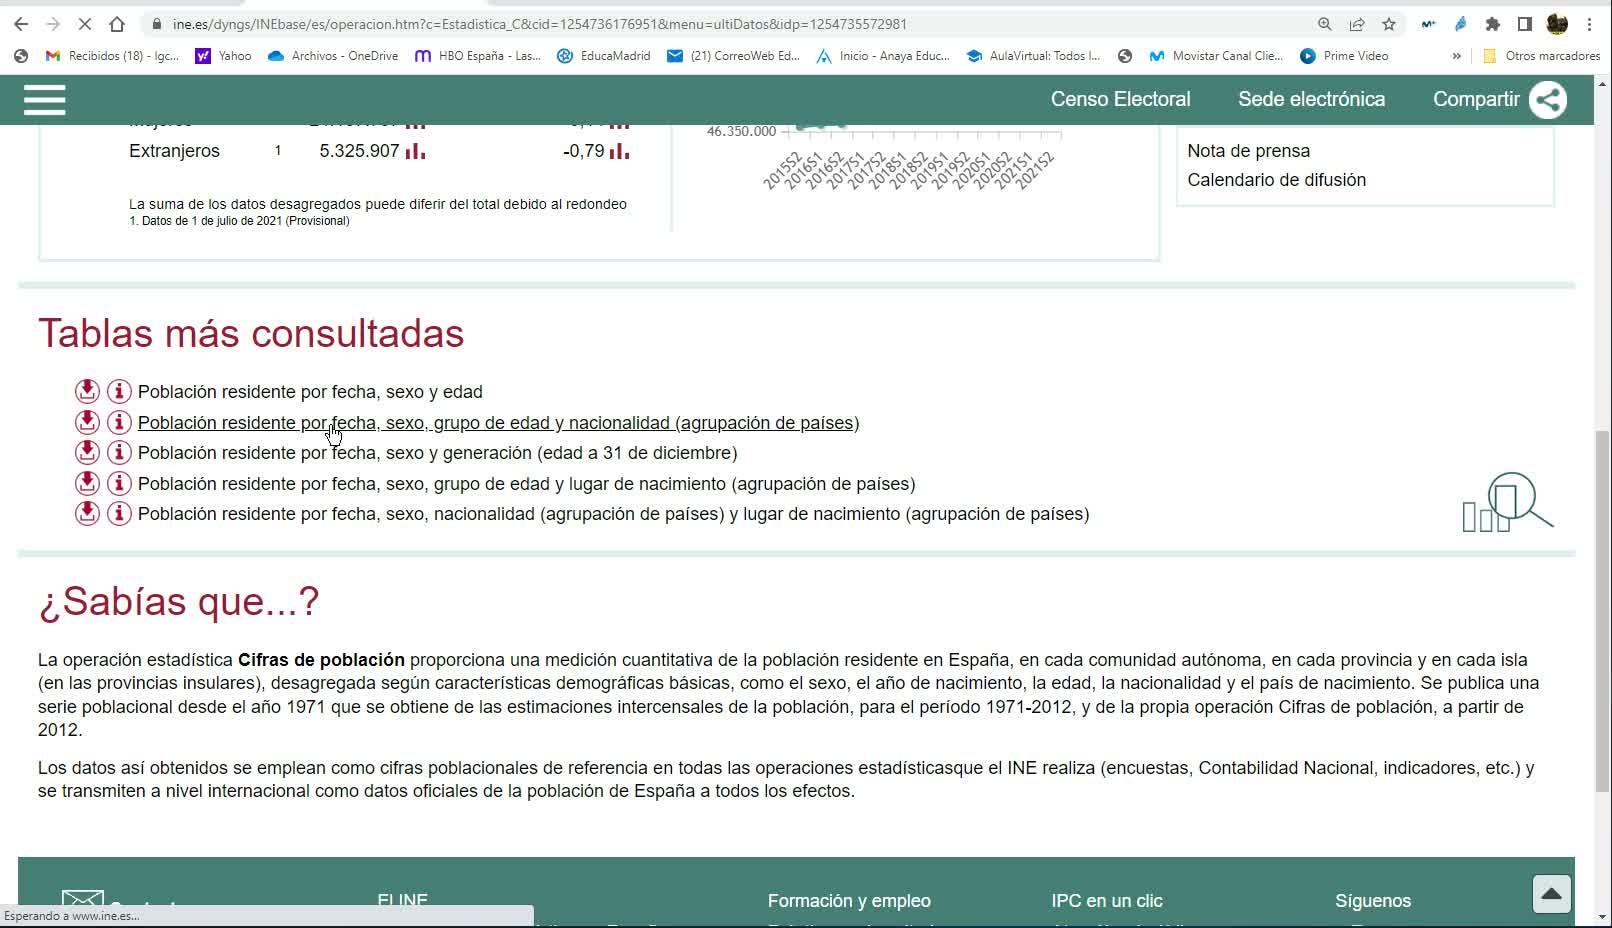
Task: Show more bookmarks with the chevron
Action: click(x=1456, y=56)
